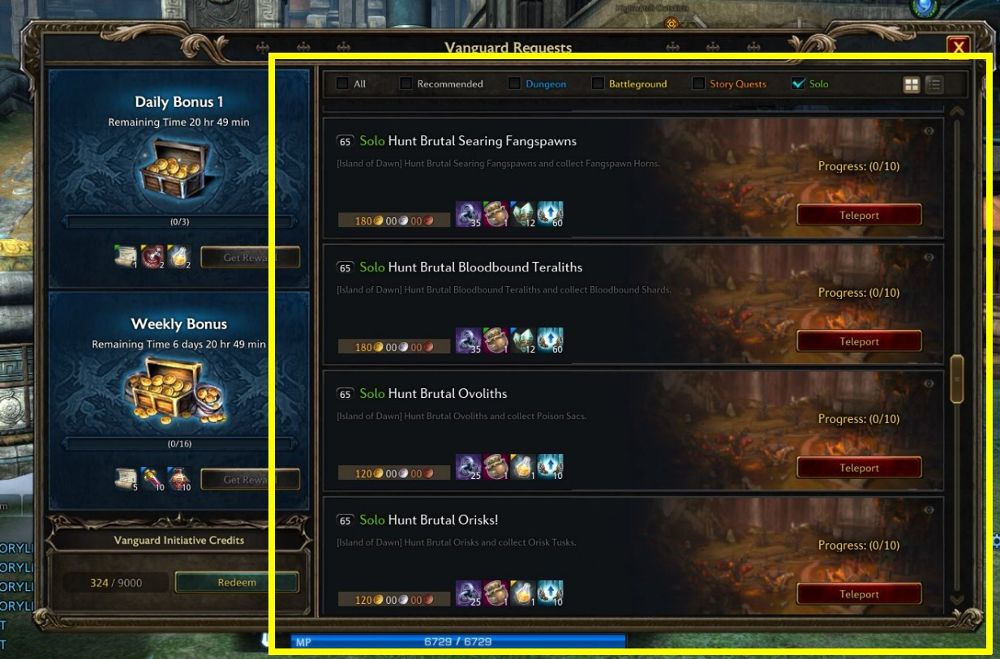Select the Weekly Bonus treasure chest
1000x659 pixels.
[x=175, y=390]
